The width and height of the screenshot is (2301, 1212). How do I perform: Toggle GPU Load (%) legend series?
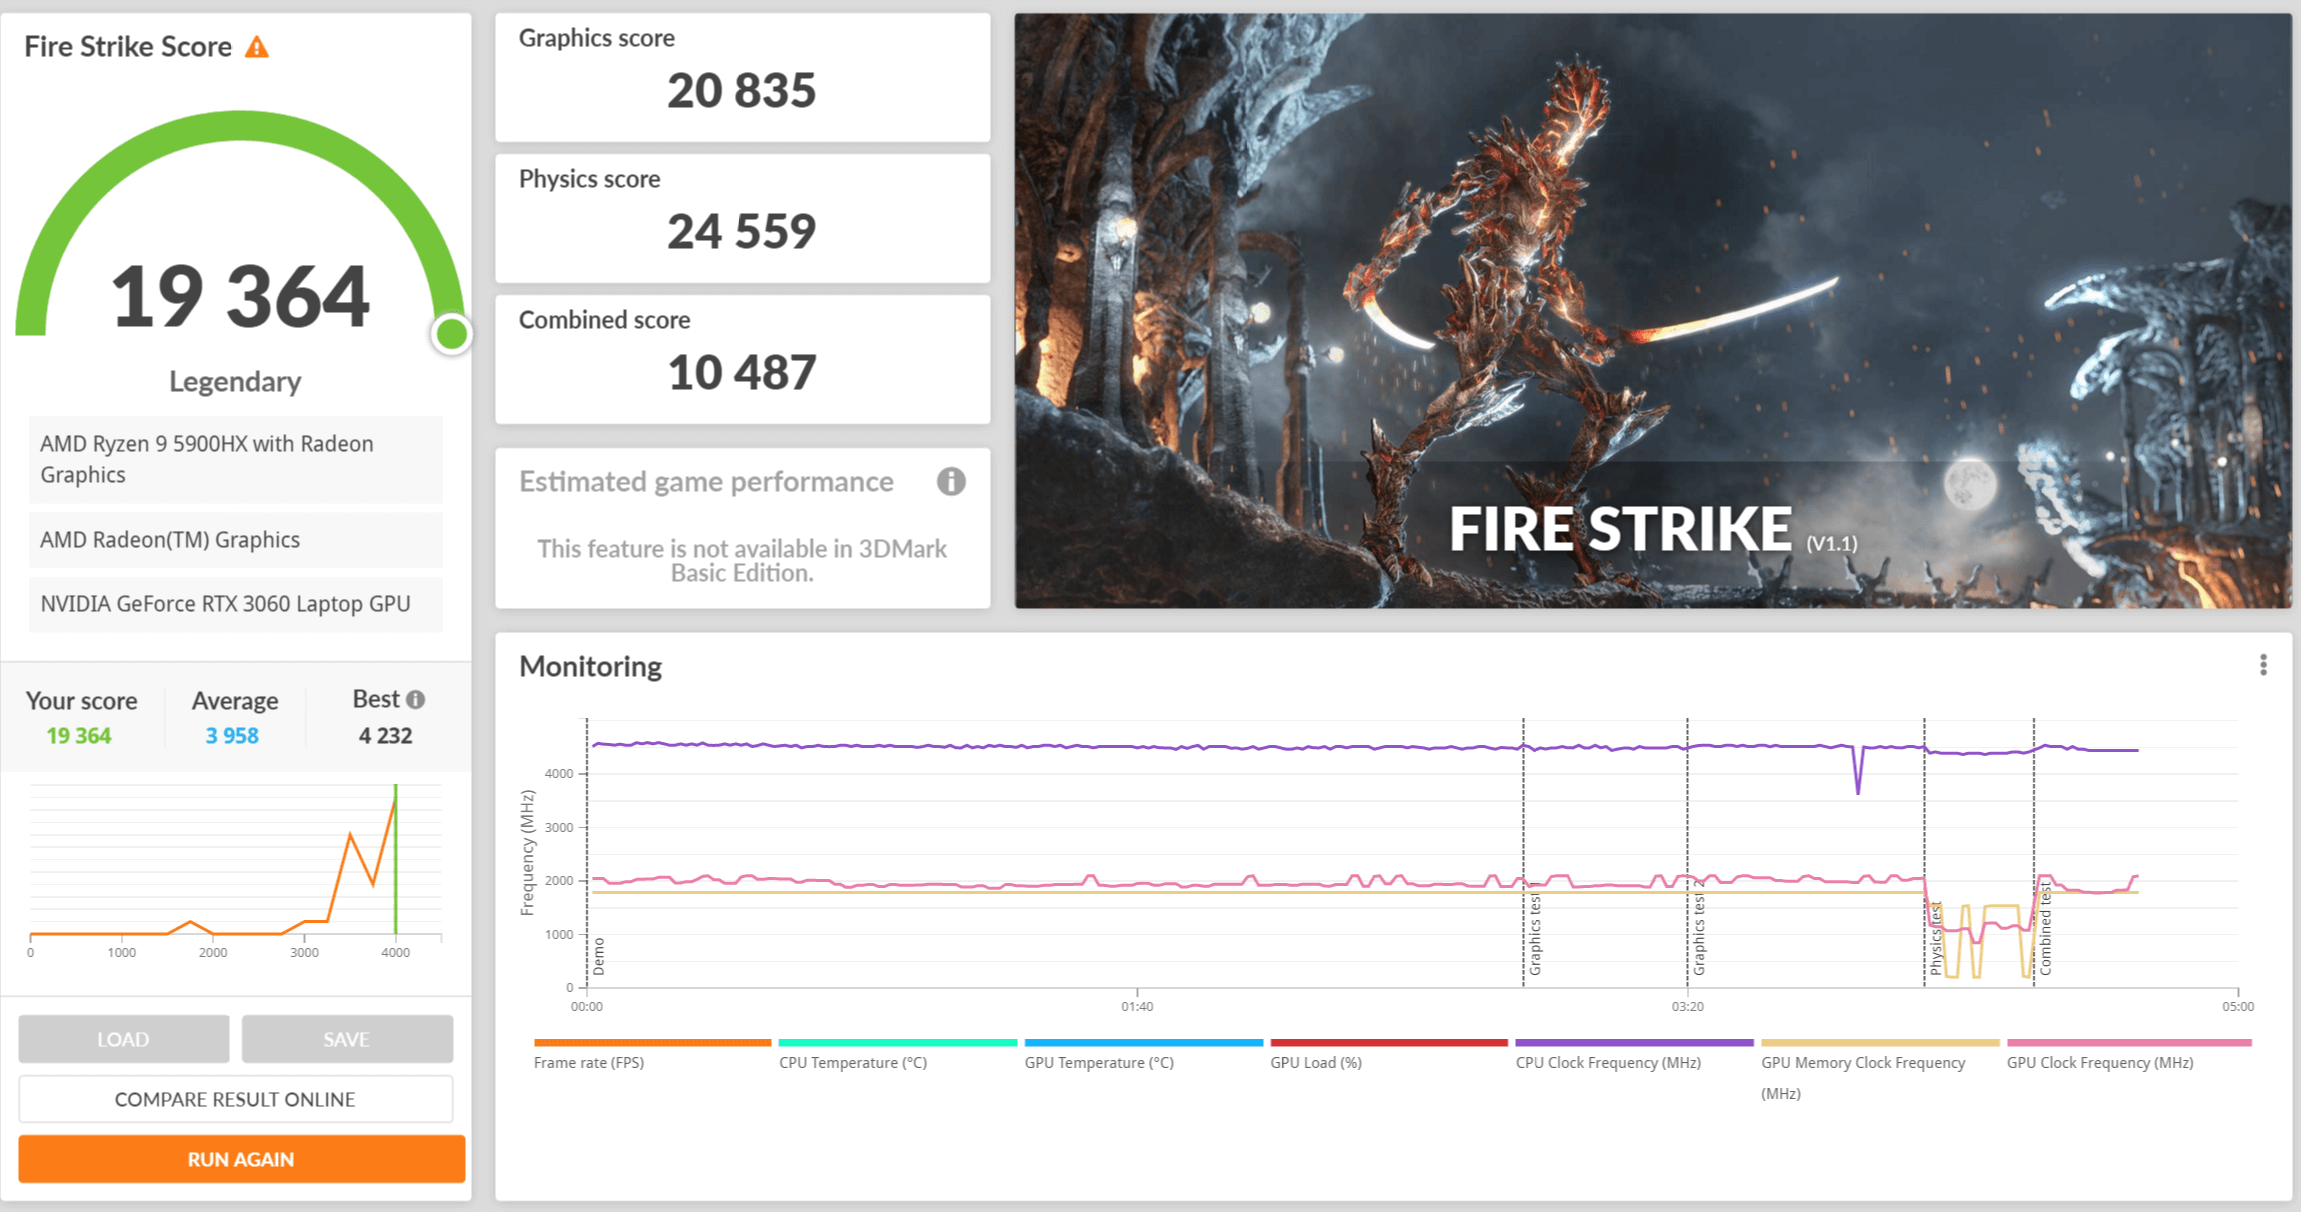point(1388,1055)
